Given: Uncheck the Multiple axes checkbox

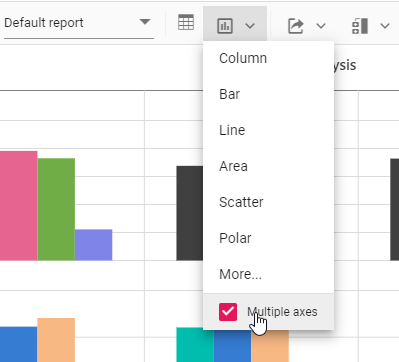Looking at the screenshot, I should click(228, 312).
